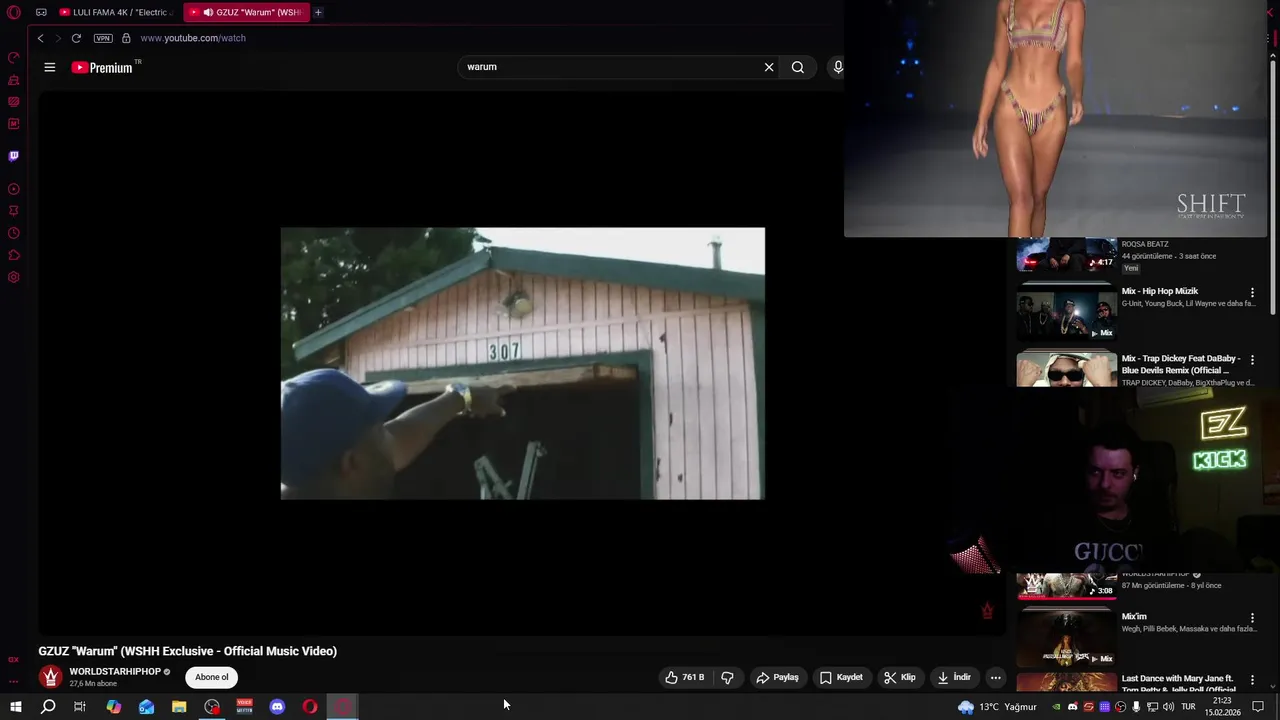Open the Opera GX main menu logo
This screenshot has width=1280, height=720.
pos(14,13)
